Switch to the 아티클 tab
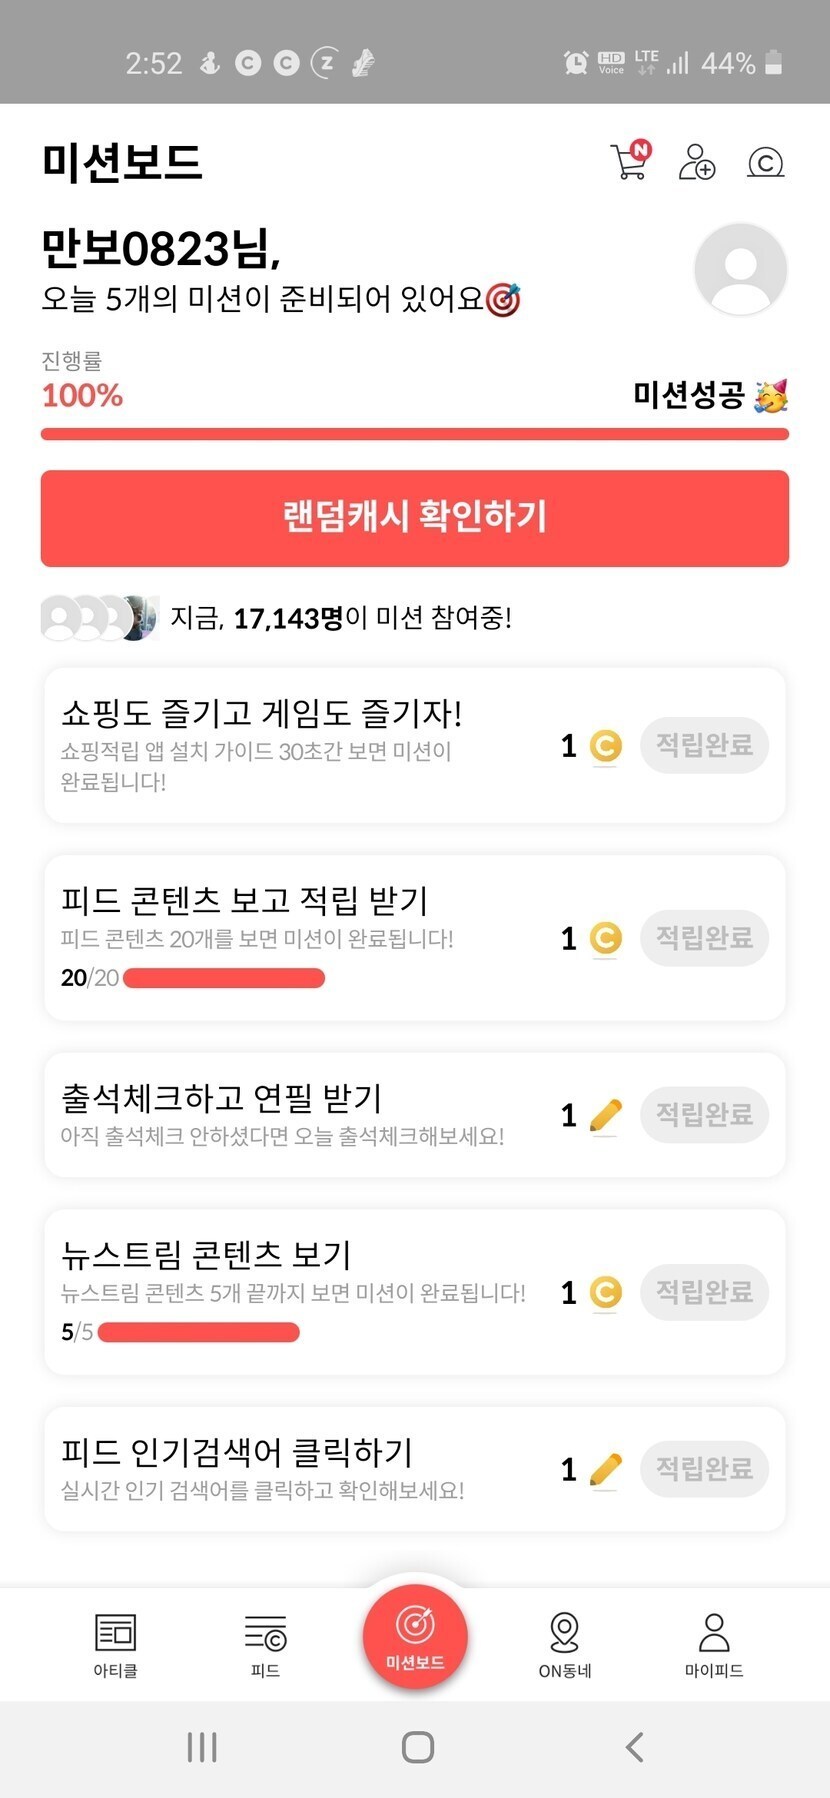 coord(115,1645)
